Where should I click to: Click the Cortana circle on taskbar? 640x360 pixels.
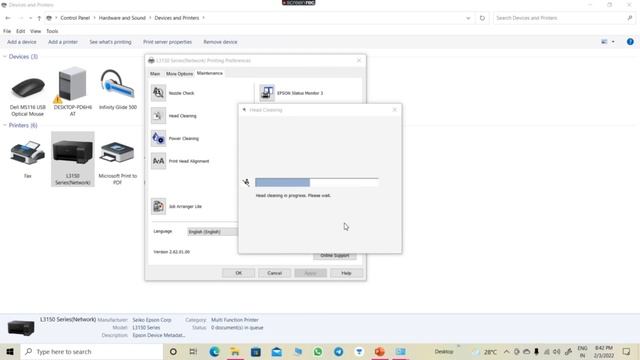tap(173, 351)
